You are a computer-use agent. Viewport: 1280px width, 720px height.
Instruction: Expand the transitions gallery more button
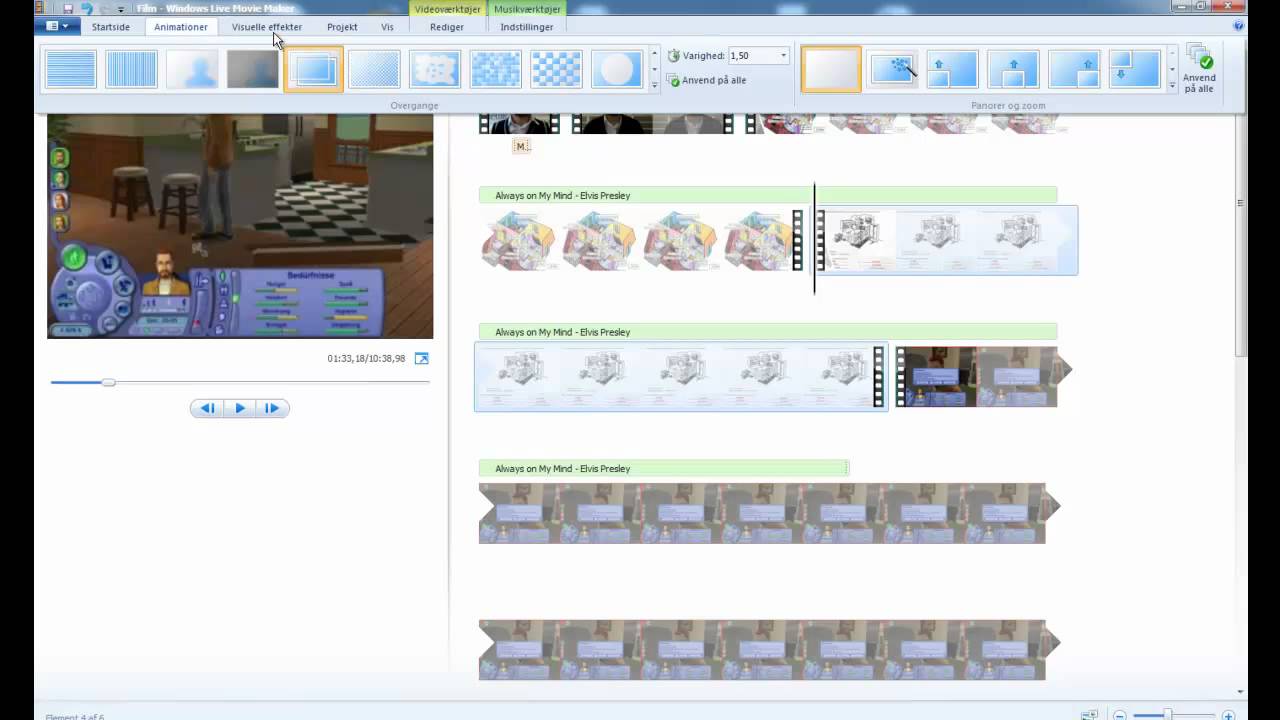pos(655,85)
